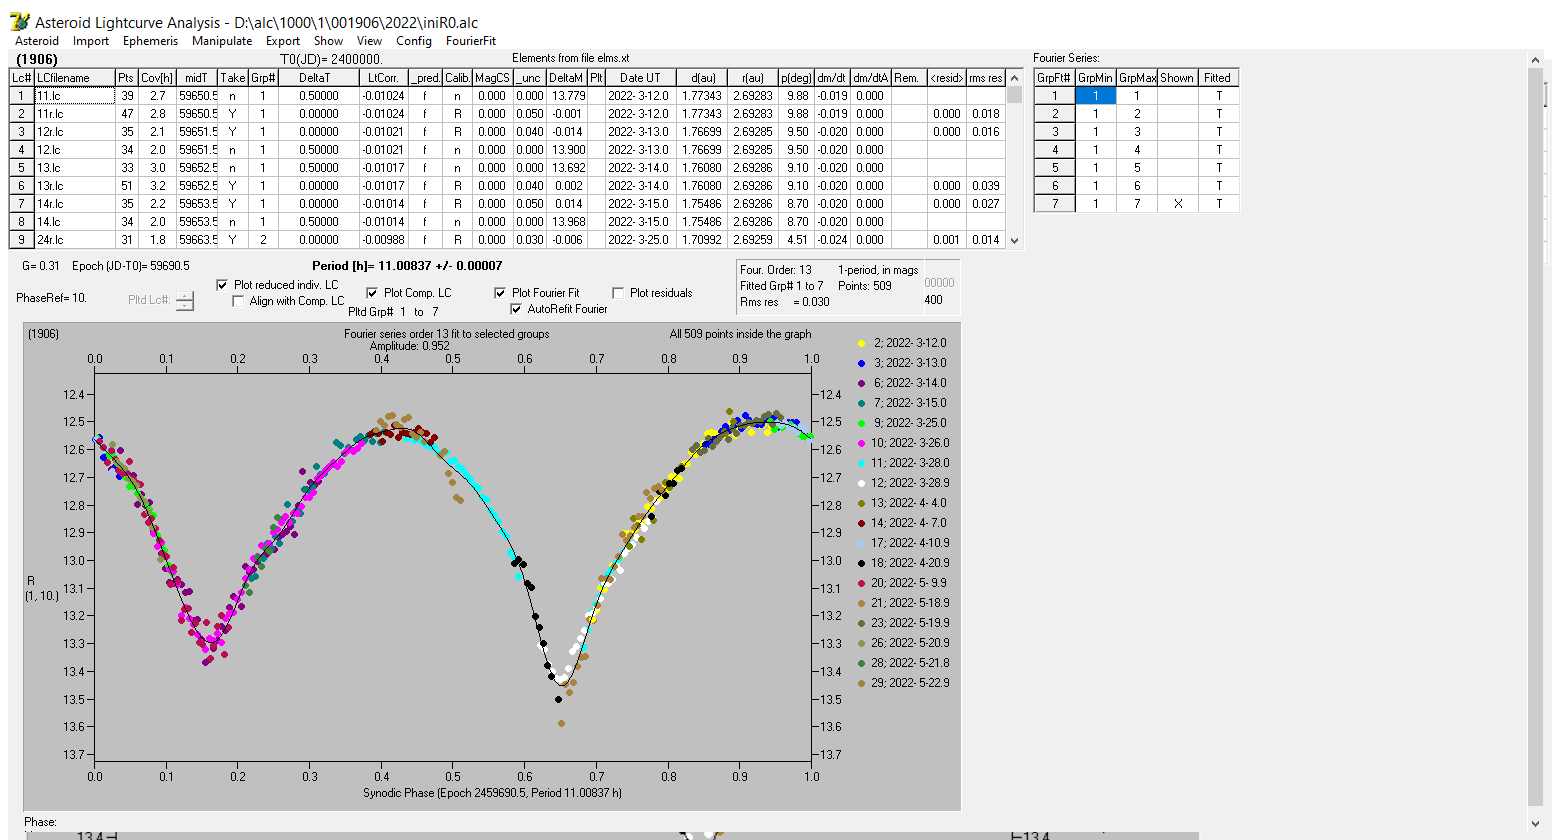The image size is (1552, 840).
Task: Select lightcurve file 13r.lc cell
Action: pyautogui.click(x=74, y=186)
